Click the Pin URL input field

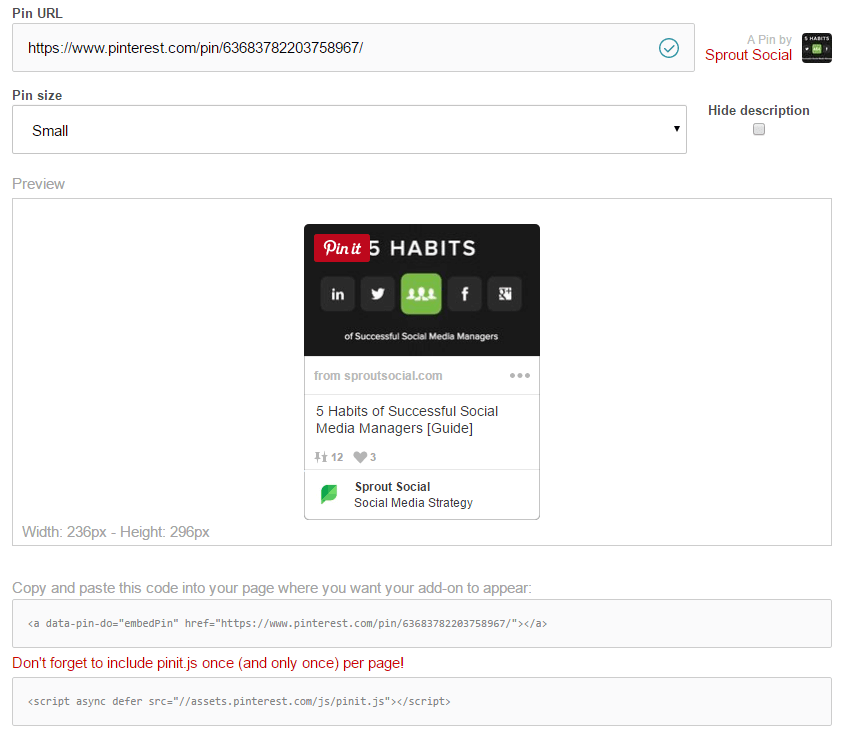click(x=353, y=48)
